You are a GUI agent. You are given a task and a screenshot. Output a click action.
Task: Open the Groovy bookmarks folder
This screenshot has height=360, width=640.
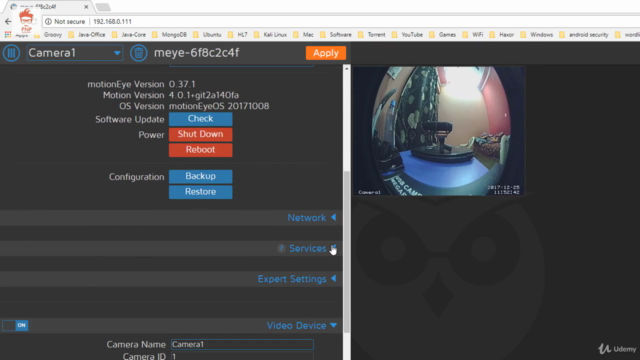48,35
